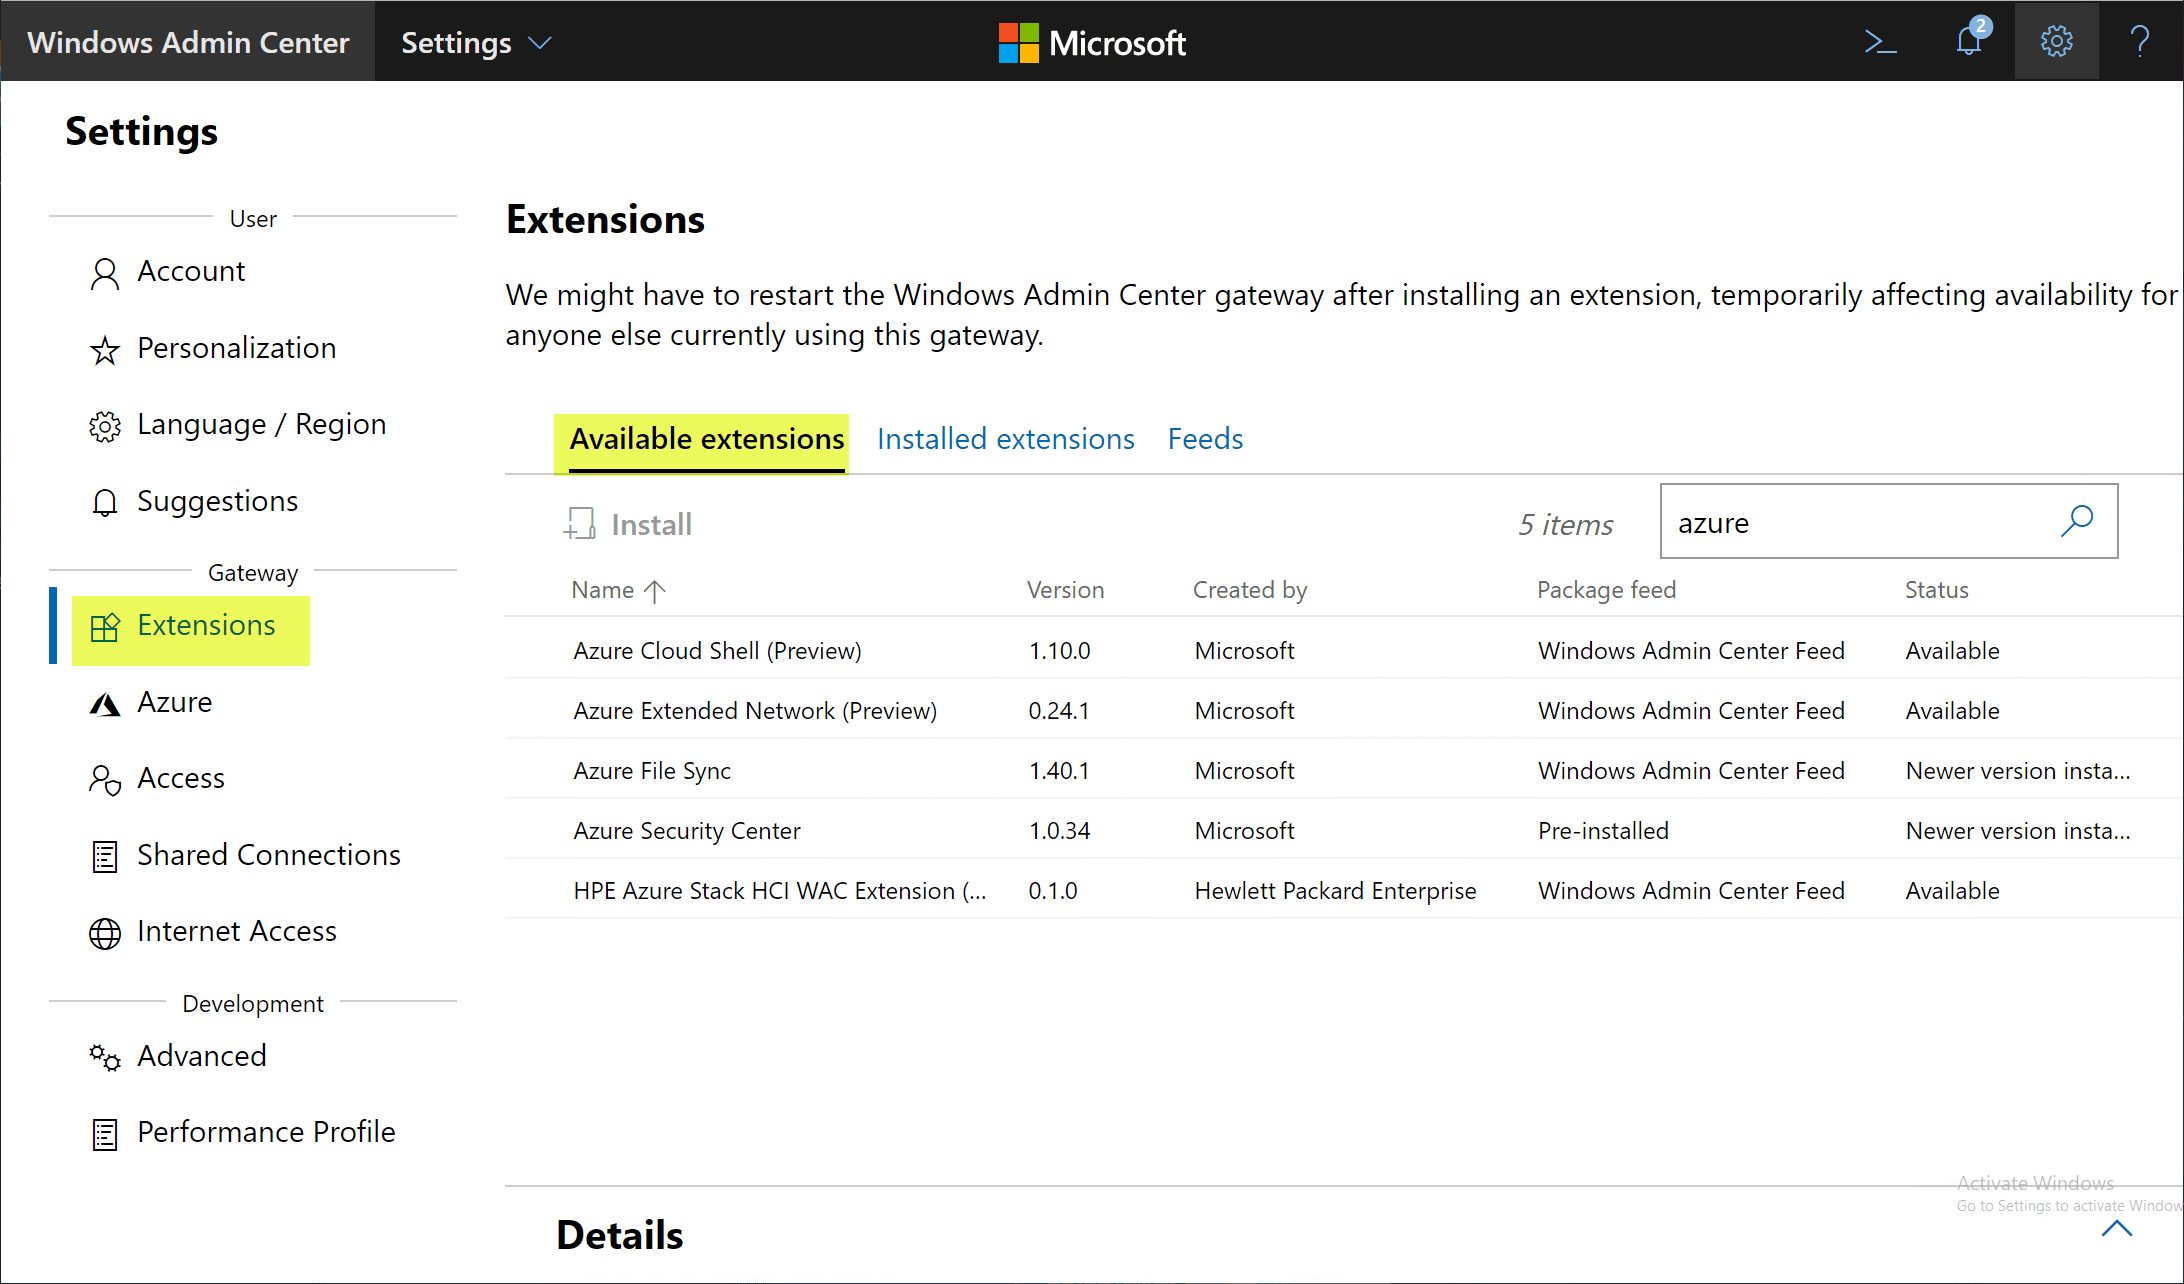Image resolution: width=2184 pixels, height=1284 pixels.
Task: Click the Account icon in sidebar
Action: tap(104, 272)
